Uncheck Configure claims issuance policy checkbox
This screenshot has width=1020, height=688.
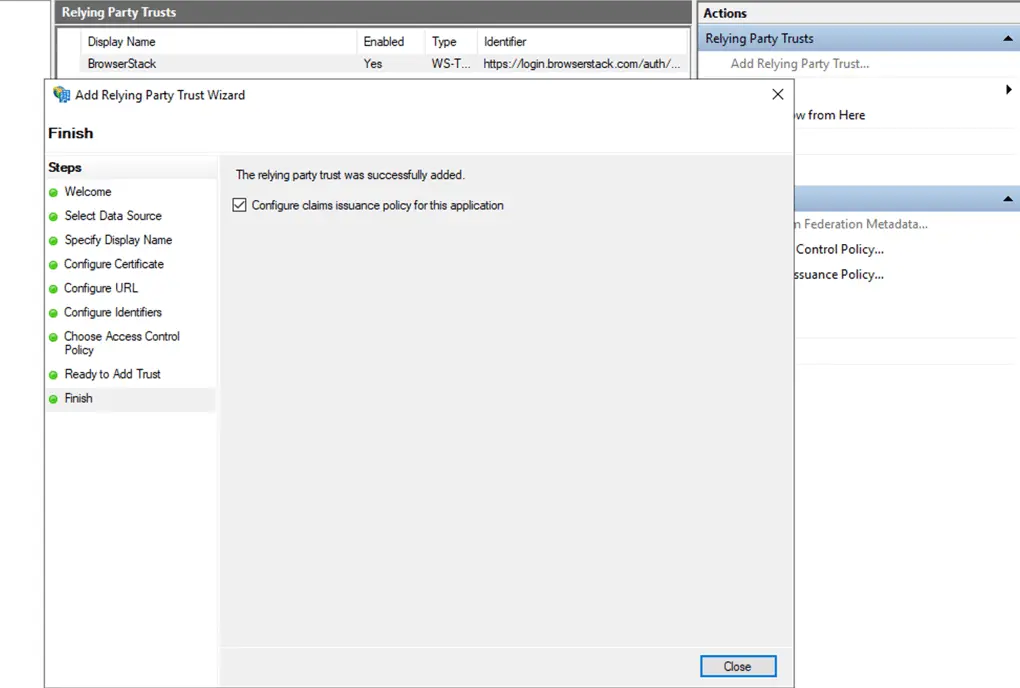coord(239,205)
